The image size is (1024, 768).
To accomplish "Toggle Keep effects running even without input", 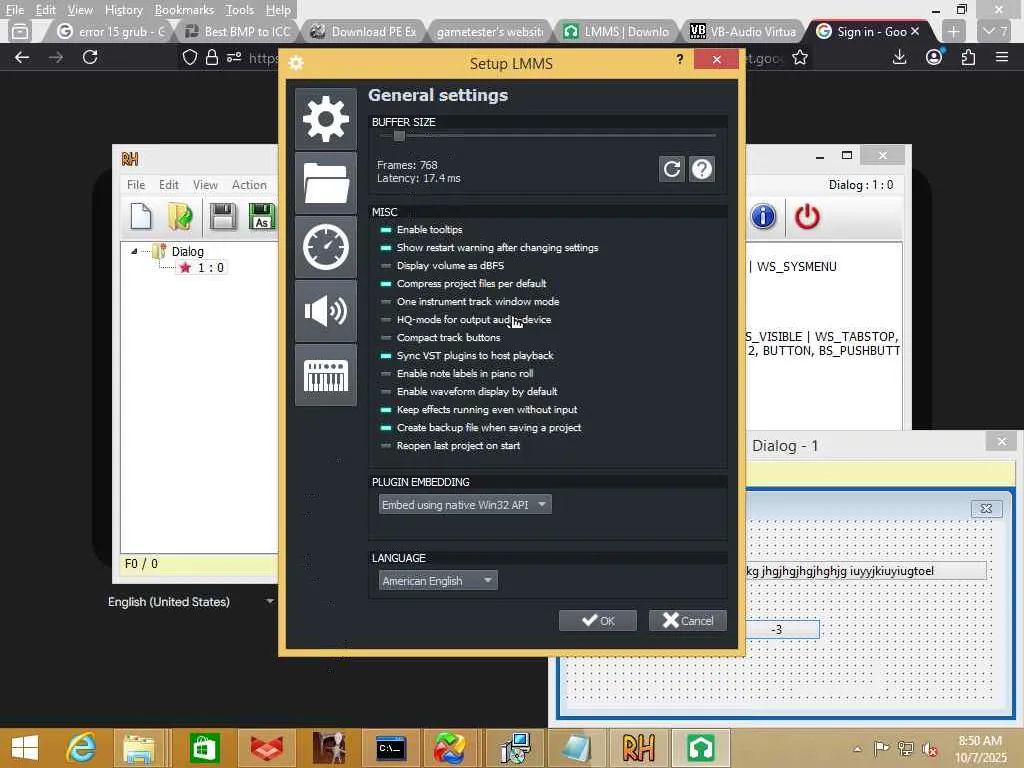I will (x=479, y=409).
